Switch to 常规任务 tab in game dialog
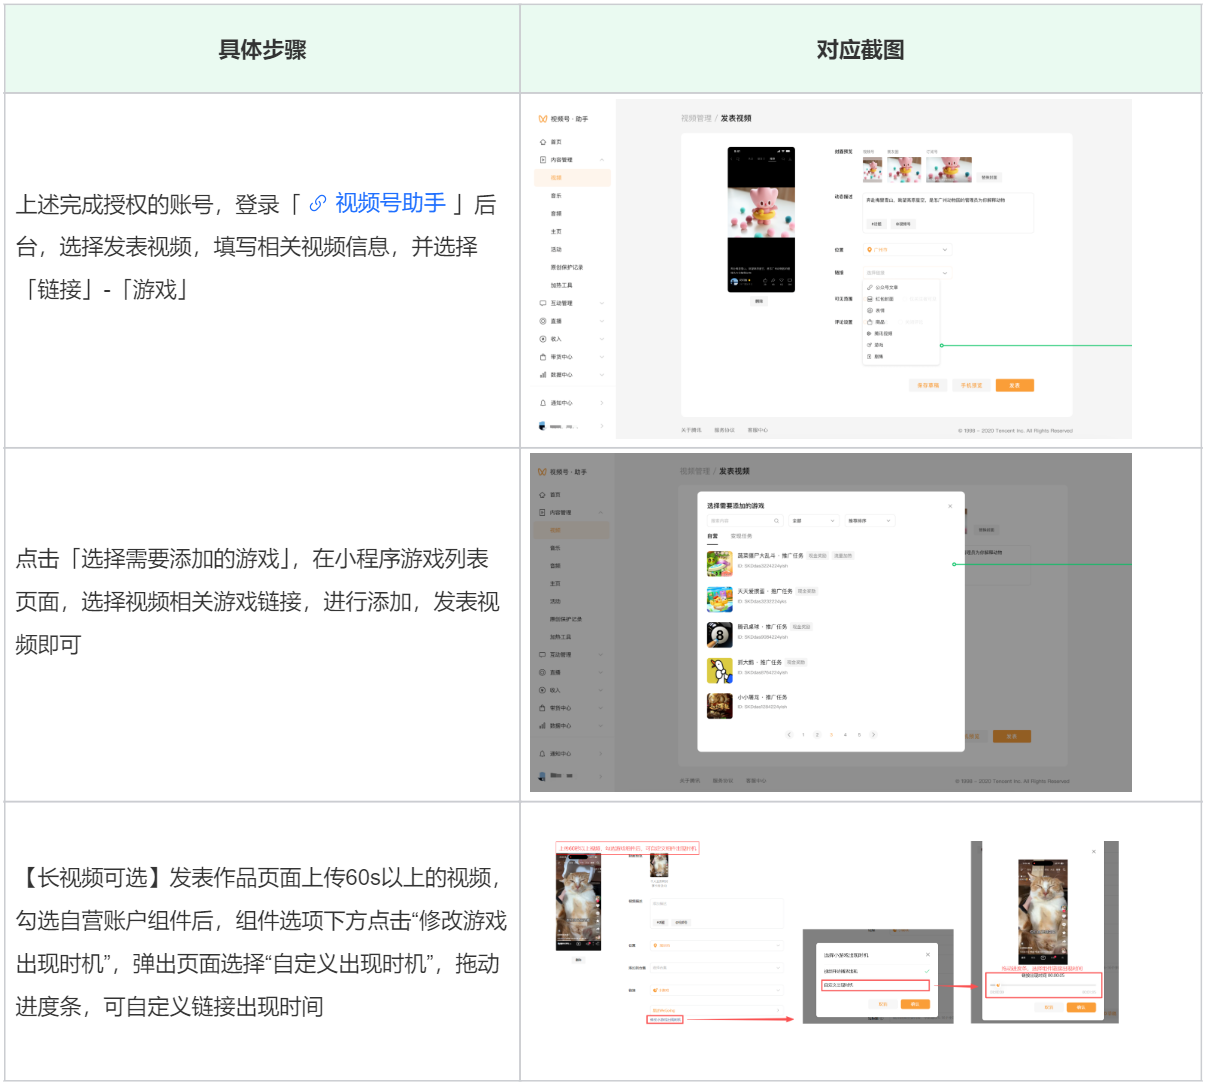Image resolution: width=1207 pixels, height=1086 pixels. click(x=741, y=536)
